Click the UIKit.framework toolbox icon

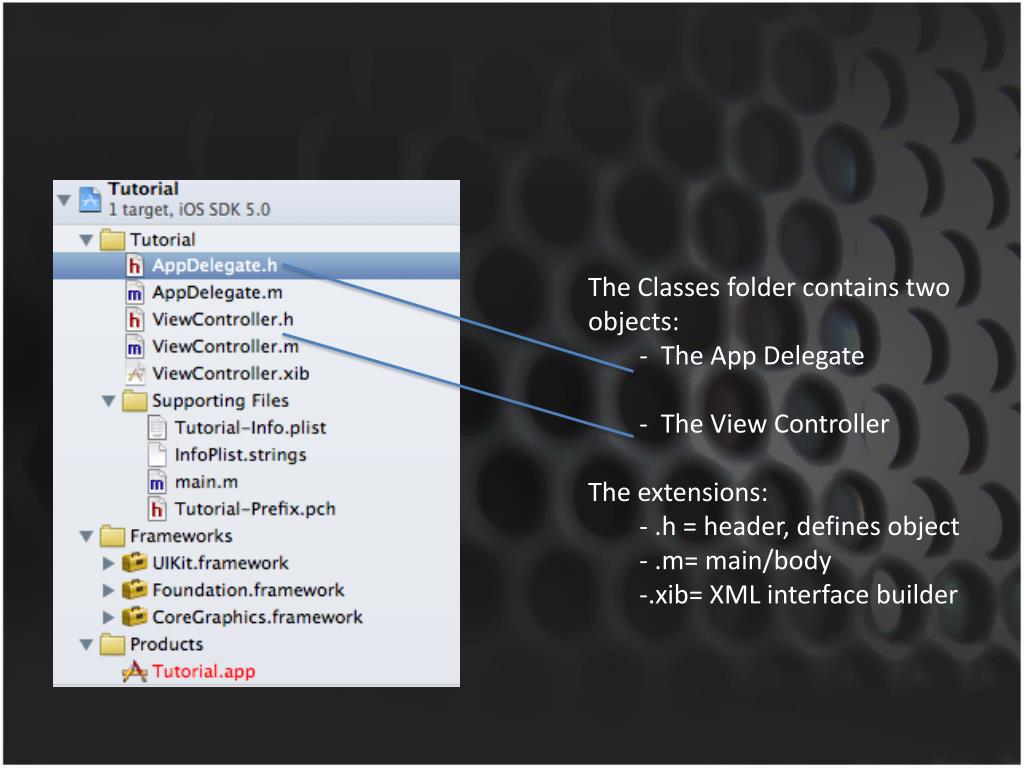(135, 562)
